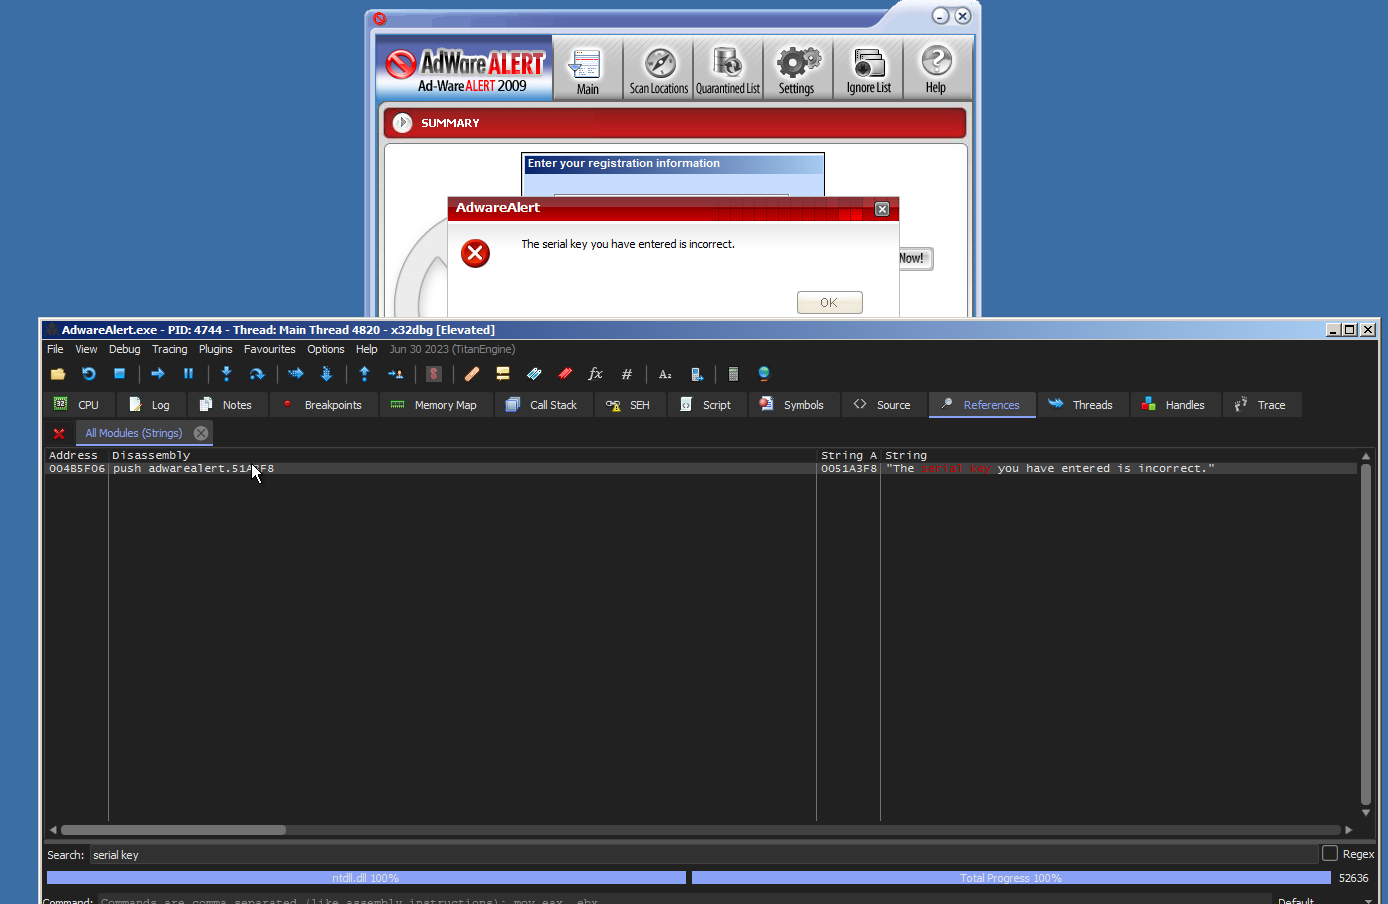Switch to the Call Stack tab
The image size is (1388, 904).
point(543,405)
